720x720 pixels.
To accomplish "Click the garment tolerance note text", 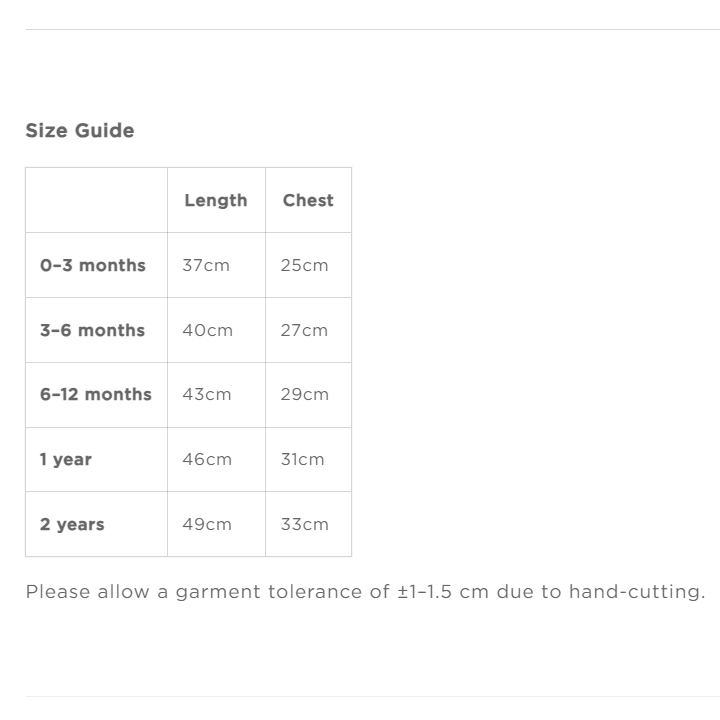I will 365,591.
